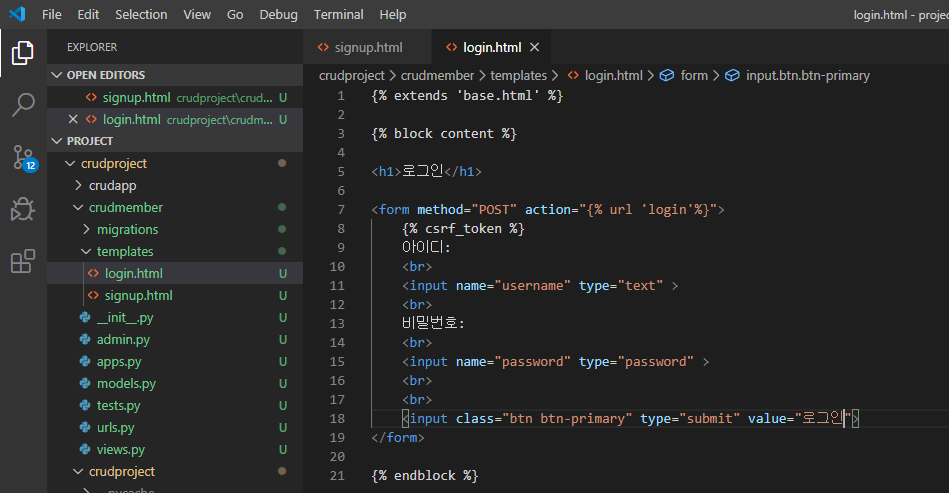Switch to the signup.html tab
The height and width of the screenshot is (493, 949).
(367, 47)
